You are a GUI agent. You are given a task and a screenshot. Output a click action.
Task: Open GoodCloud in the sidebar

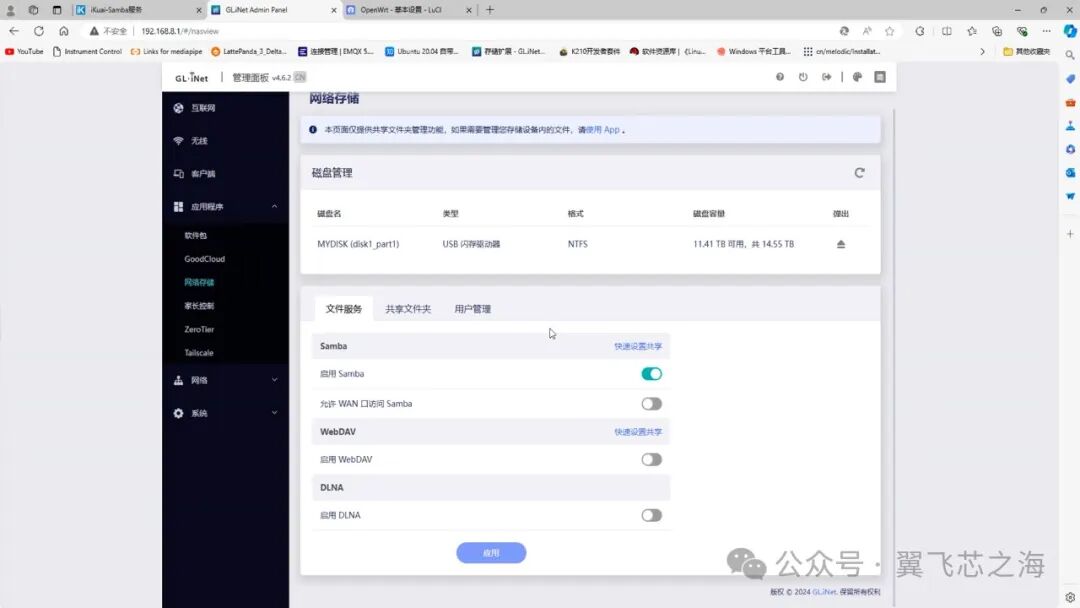(205, 259)
